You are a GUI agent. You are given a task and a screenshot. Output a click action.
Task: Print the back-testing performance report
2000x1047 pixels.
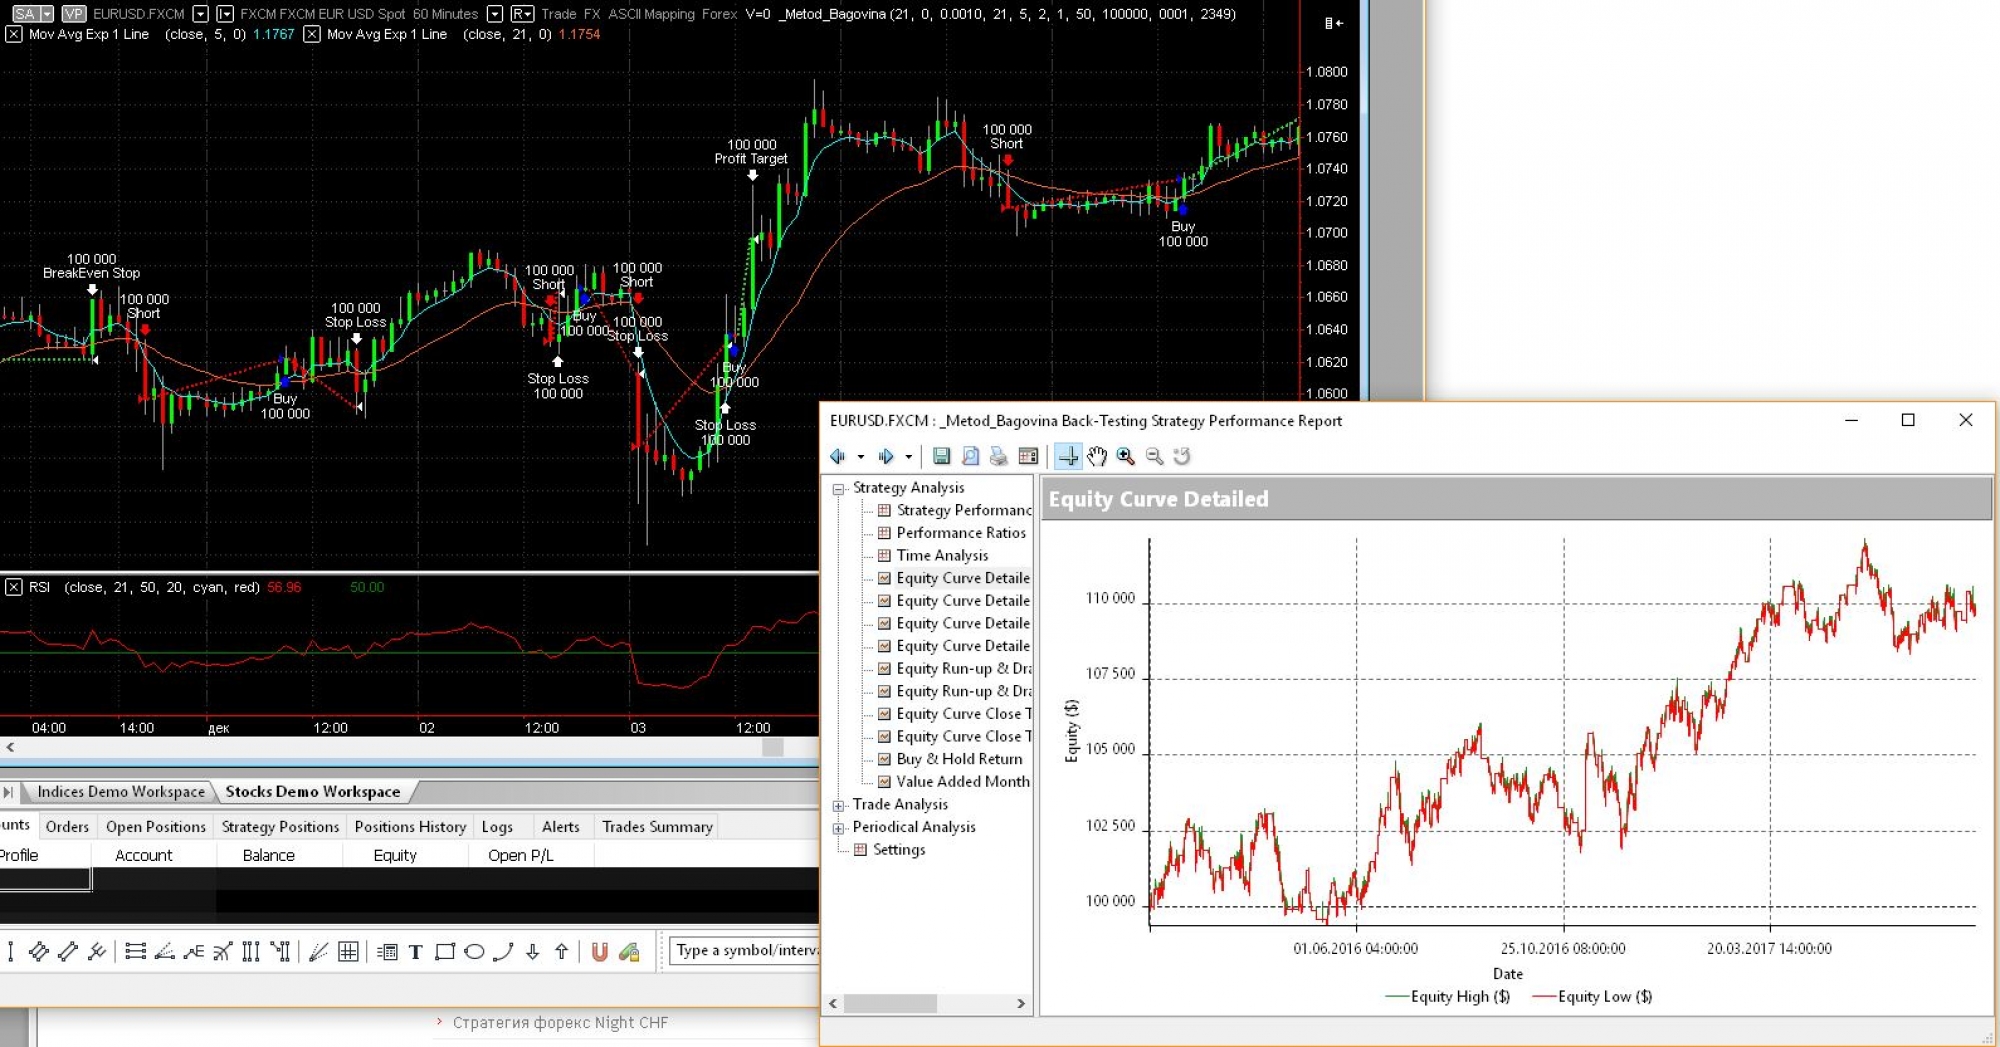(998, 456)
